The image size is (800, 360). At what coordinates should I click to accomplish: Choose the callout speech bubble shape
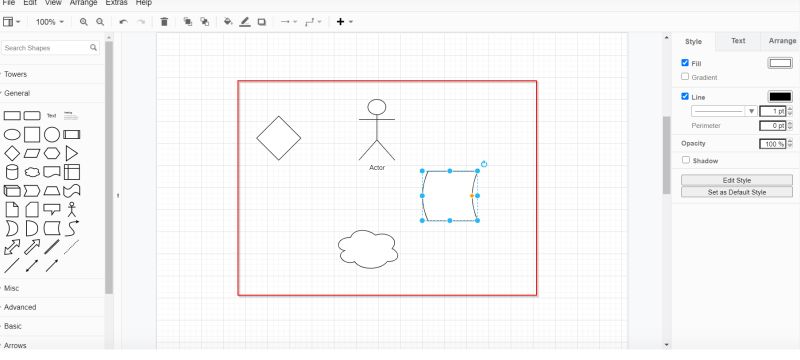[x=52, y=210]
